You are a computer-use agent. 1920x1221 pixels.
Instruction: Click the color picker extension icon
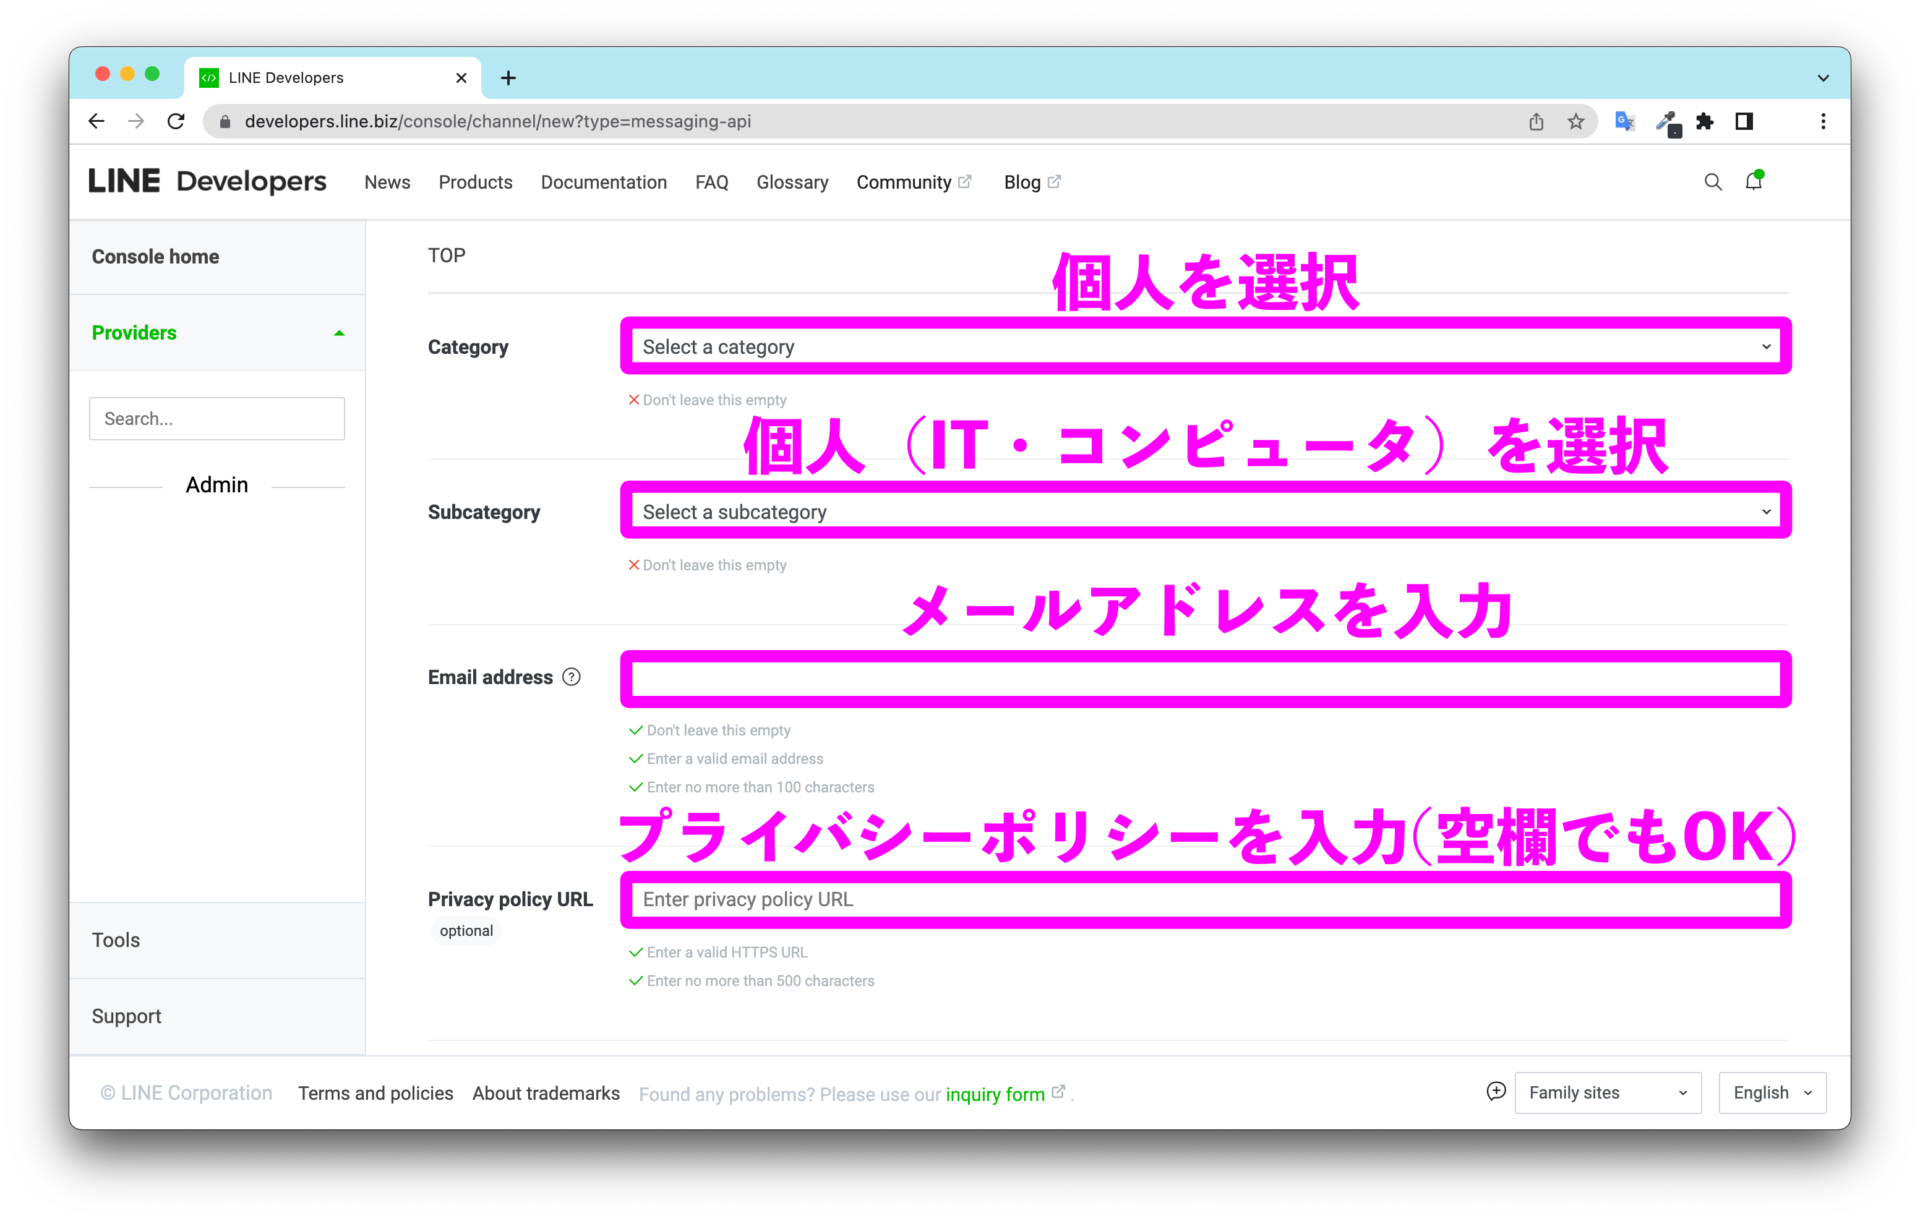point(1667,121)
